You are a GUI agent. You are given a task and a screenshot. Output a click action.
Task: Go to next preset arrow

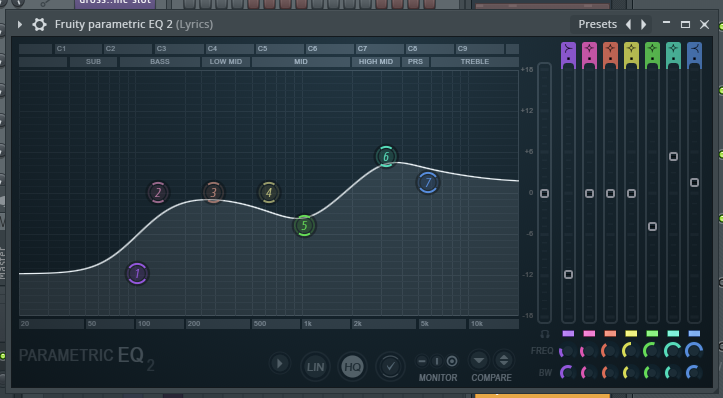643,24
